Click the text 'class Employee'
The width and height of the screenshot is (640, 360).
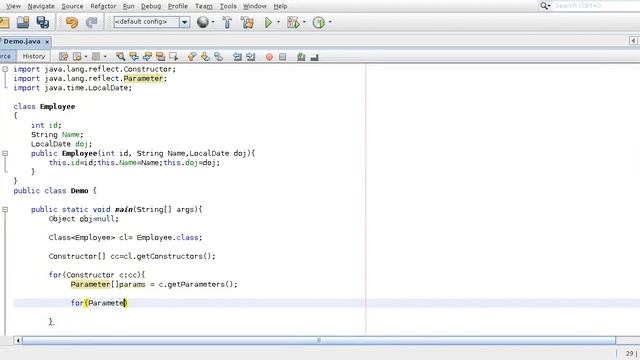click(x=44, y=107)
